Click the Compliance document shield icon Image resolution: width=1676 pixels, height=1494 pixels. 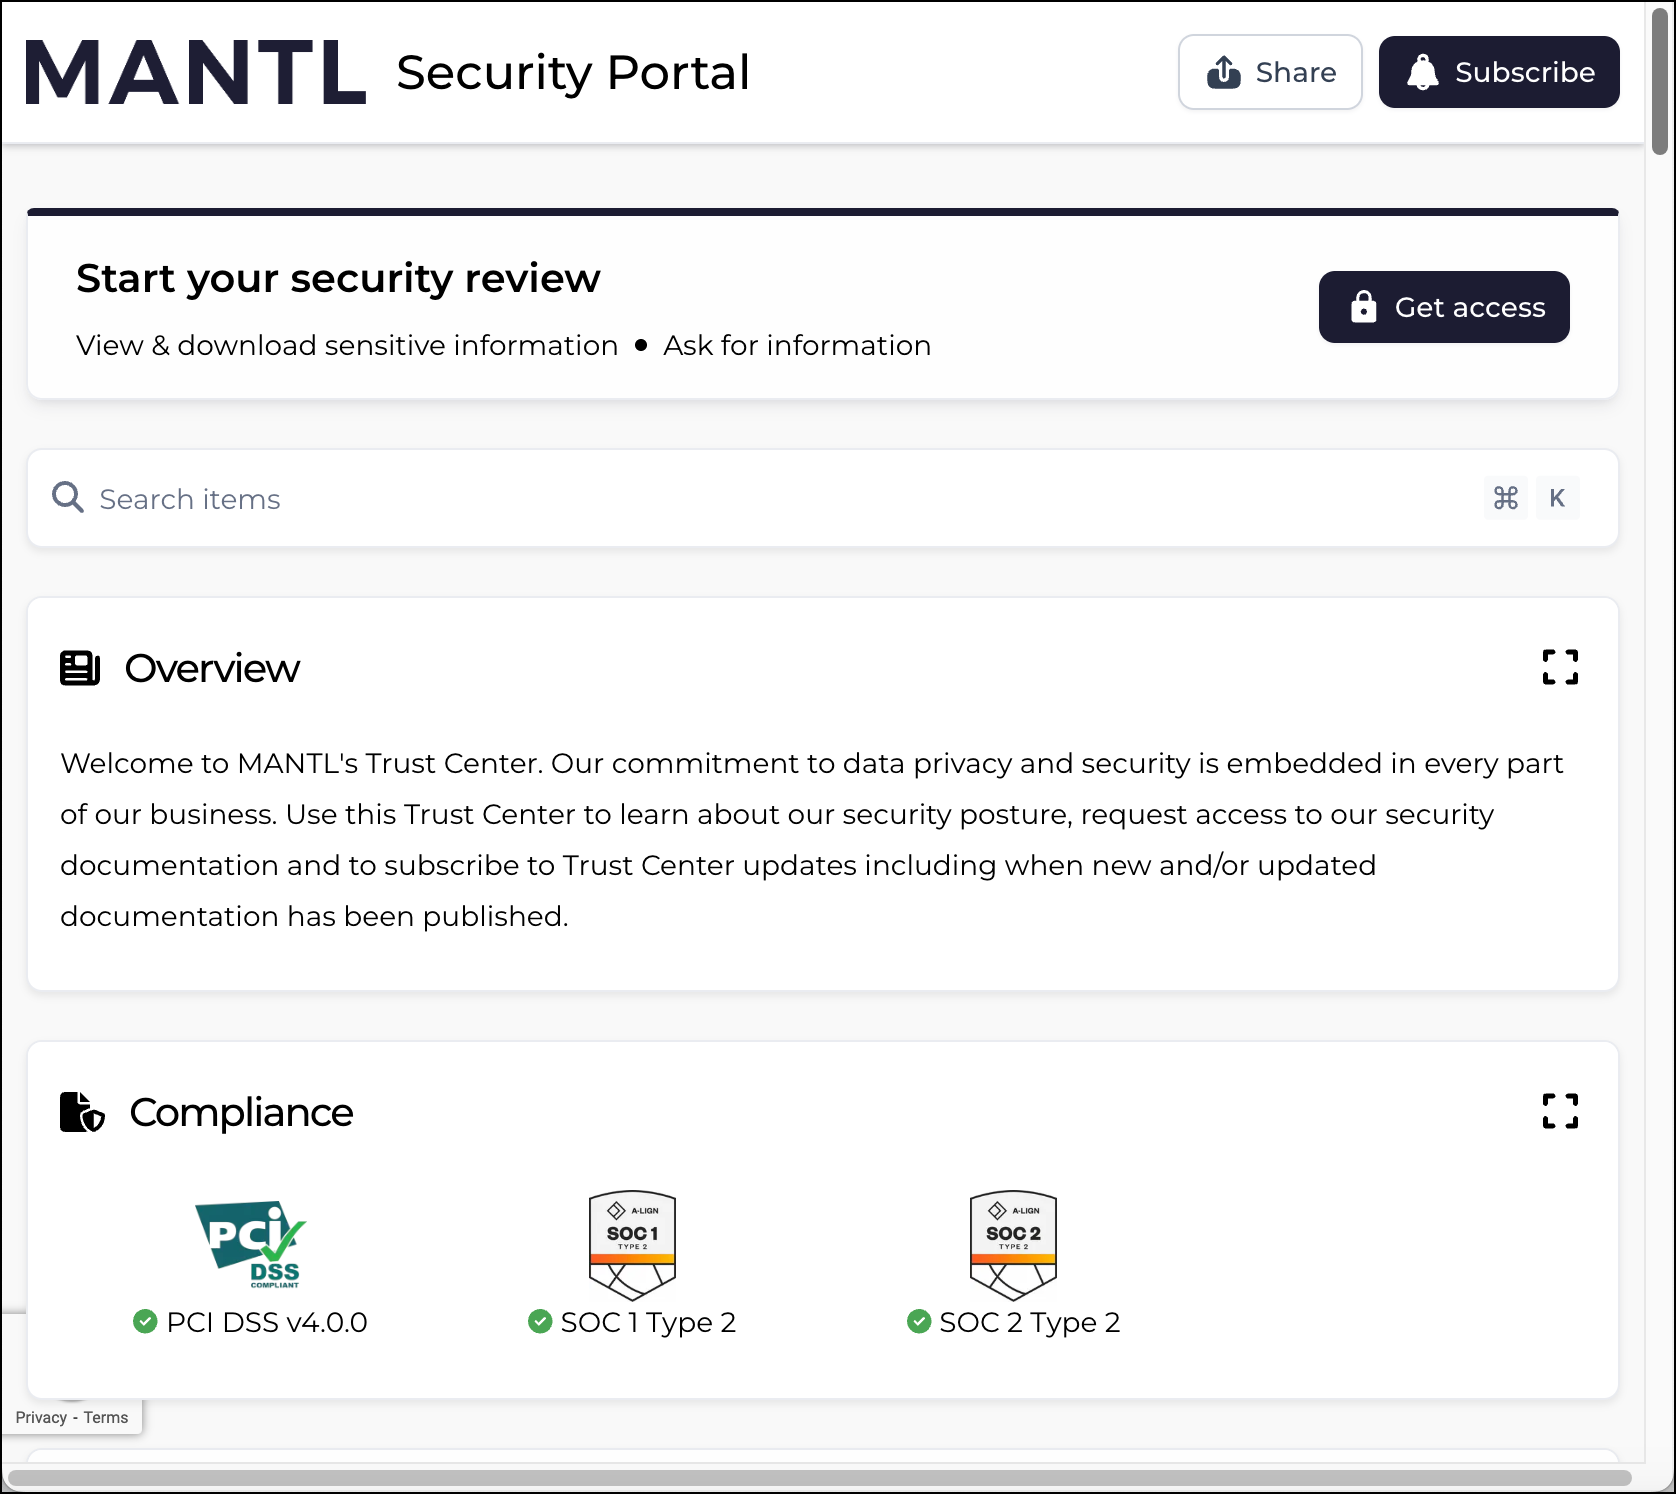(x=82, y=1112)
